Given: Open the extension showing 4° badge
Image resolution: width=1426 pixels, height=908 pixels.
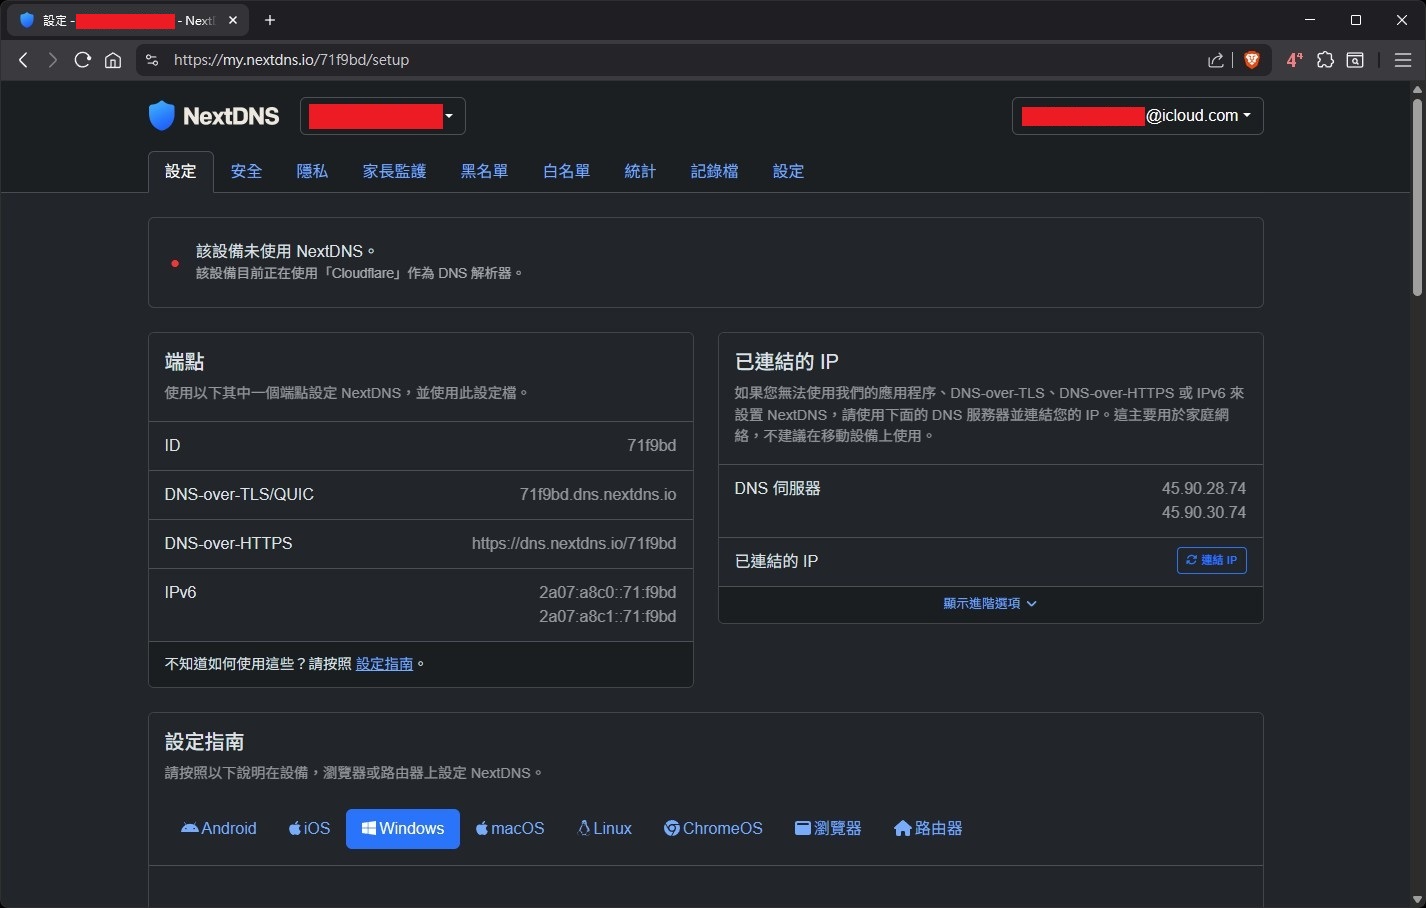Looking at the screenshot, I should pyautogui.click(x=1294, y=60).
